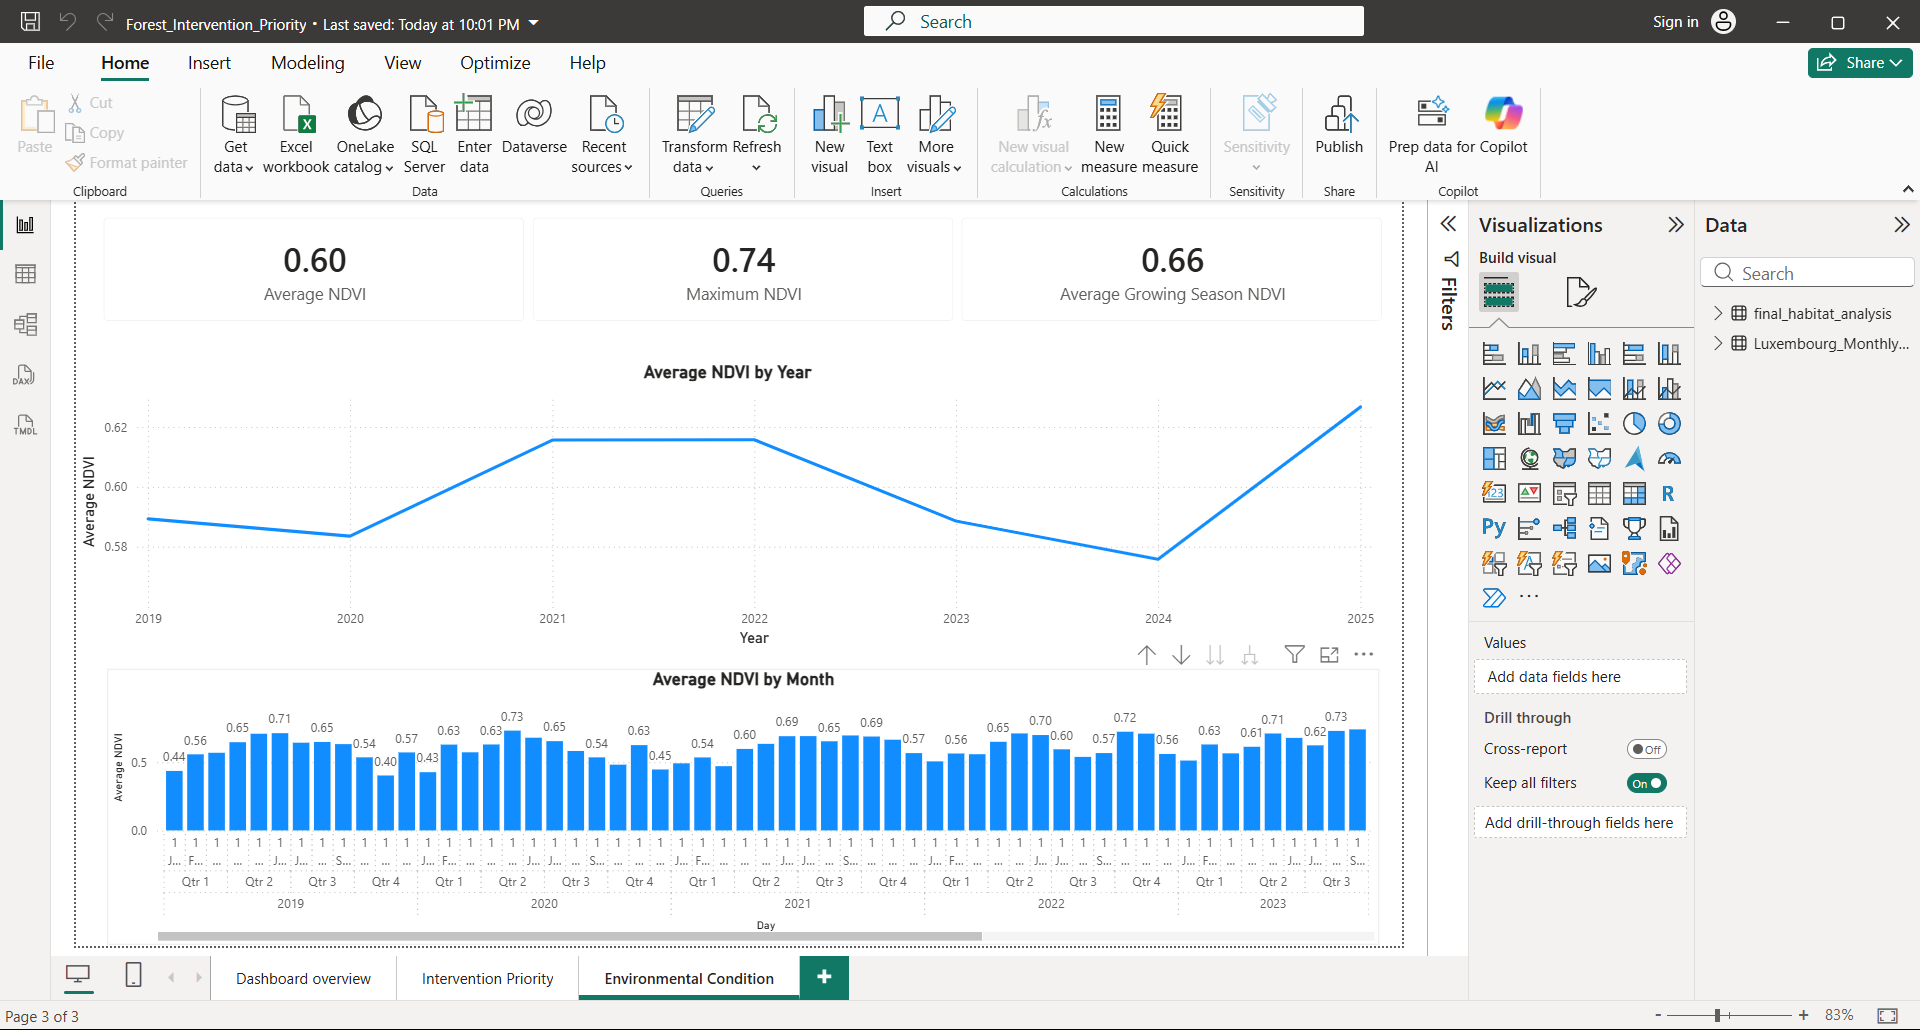This screenshot has width=1920, height=1030.
Task: Switch to Format visual pane icon
Action: point(1580,293)
